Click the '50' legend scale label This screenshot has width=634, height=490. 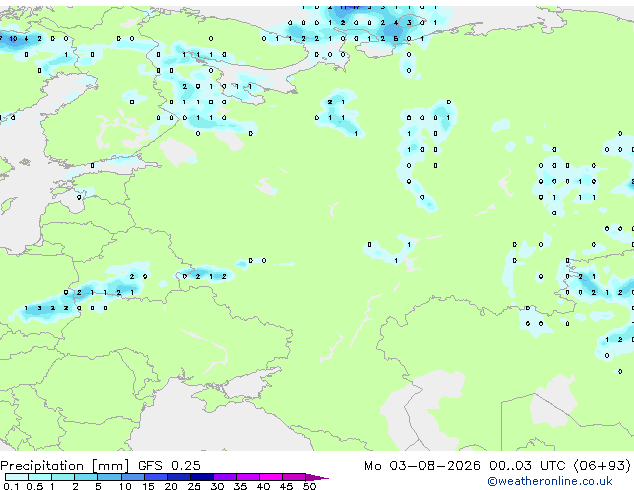pyautogui.click(x=309, y=486)
